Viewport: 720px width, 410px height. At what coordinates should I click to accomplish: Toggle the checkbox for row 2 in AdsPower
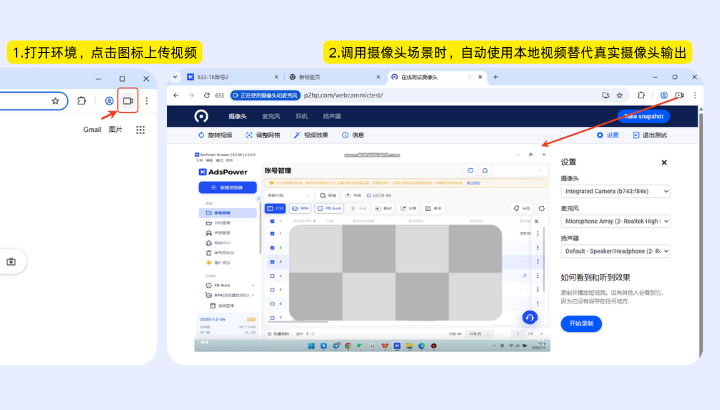pyautogui.click(x=272, y=247)
